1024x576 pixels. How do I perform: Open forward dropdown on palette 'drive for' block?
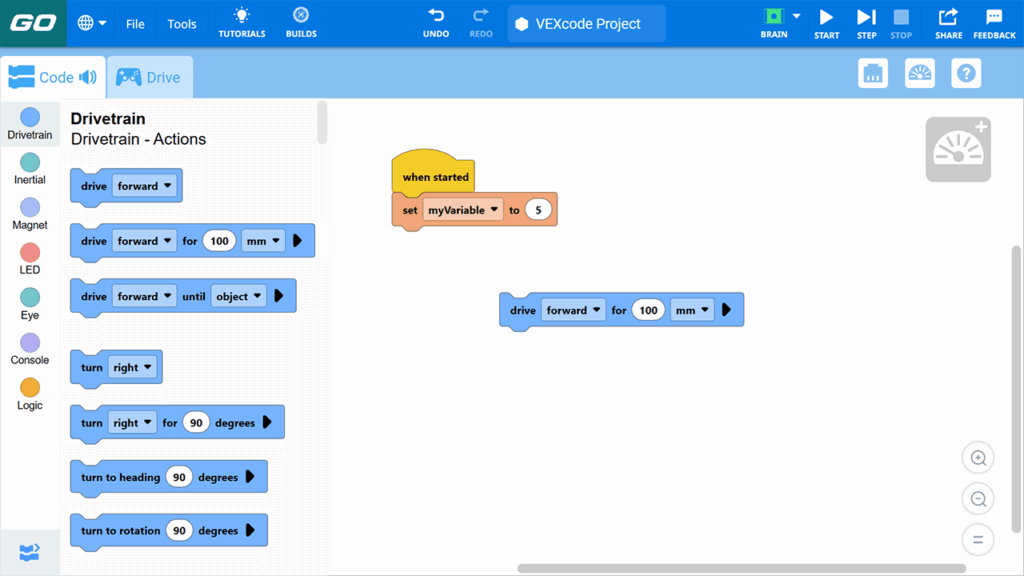(x=144, y=241)
